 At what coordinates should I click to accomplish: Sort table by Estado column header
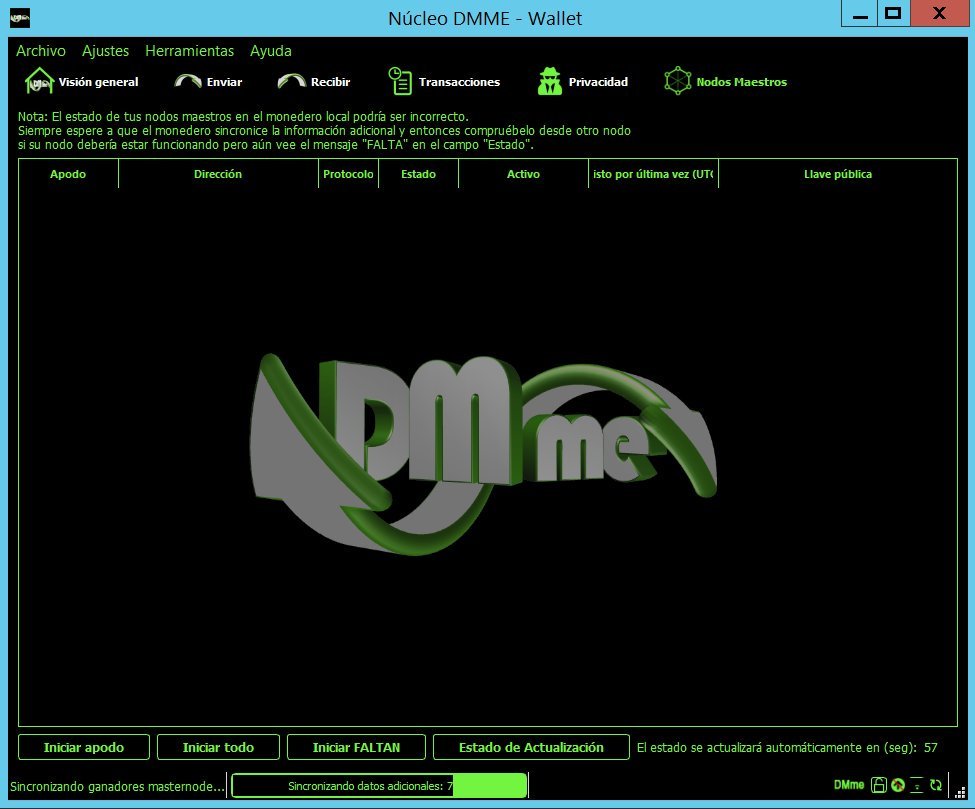(x=418, y=174)
